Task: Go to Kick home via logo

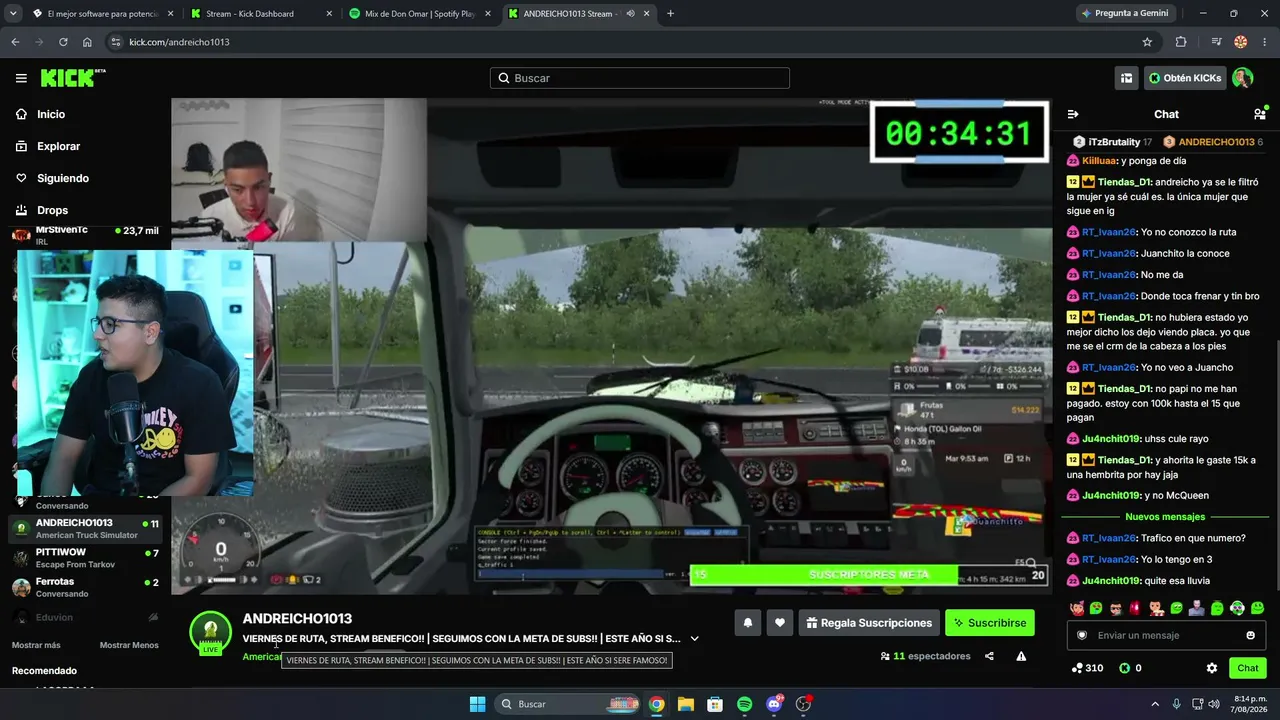Action: tap(73, 78)
